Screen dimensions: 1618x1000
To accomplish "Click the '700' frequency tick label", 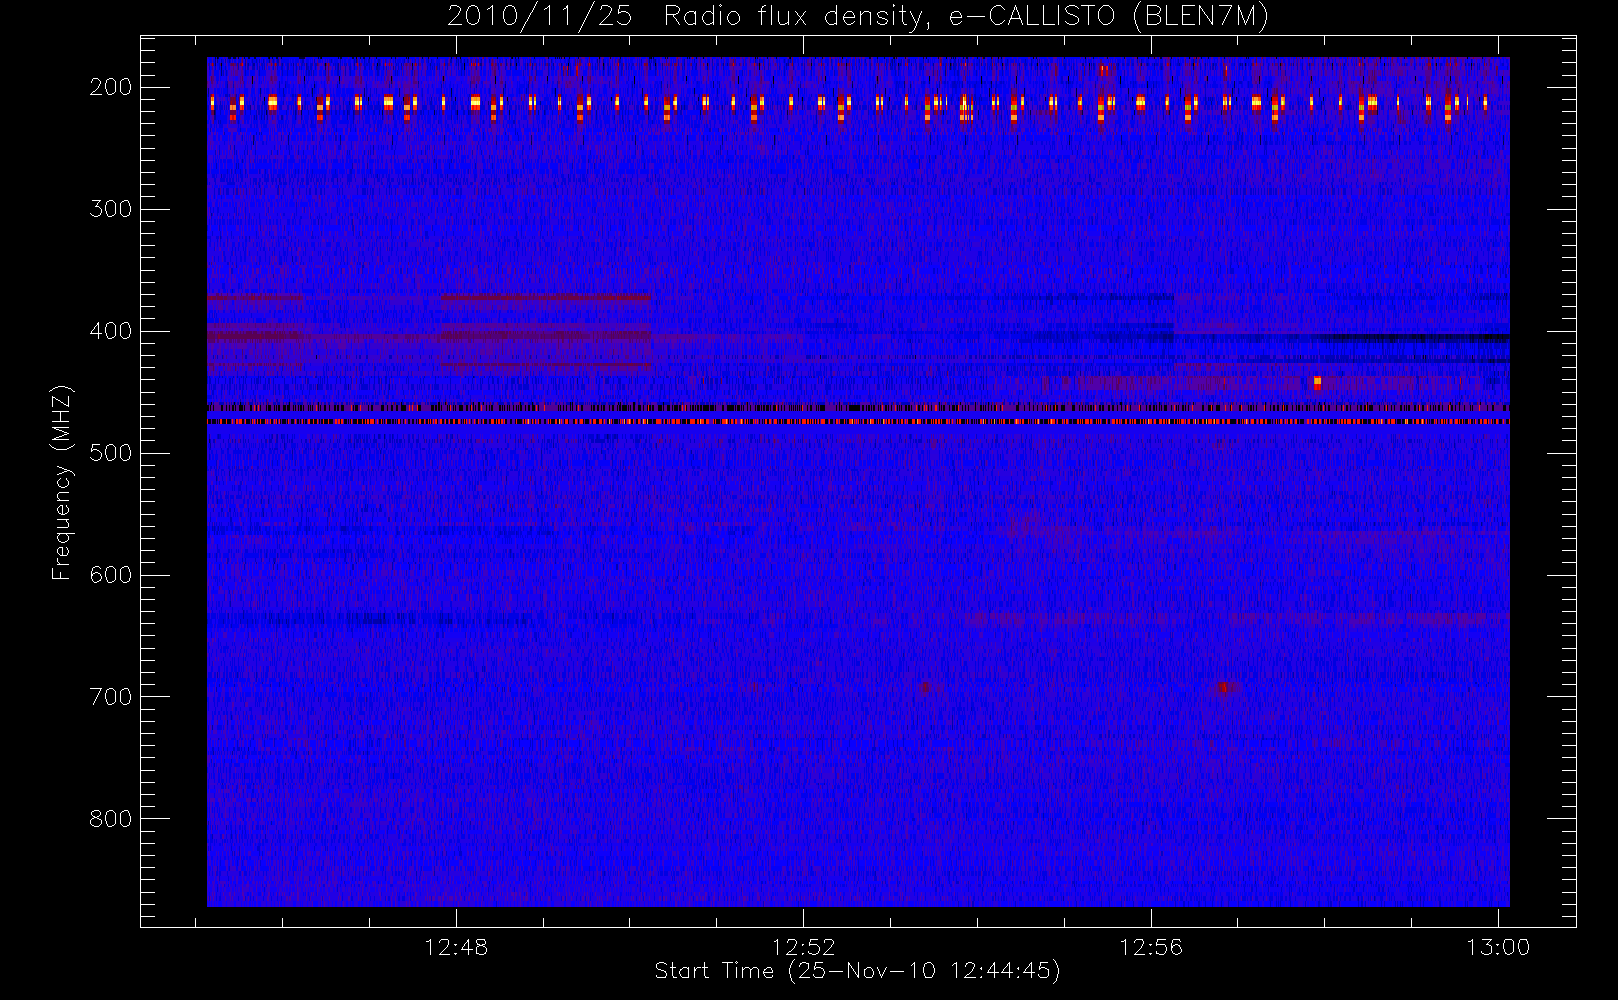I will [111, 697].
